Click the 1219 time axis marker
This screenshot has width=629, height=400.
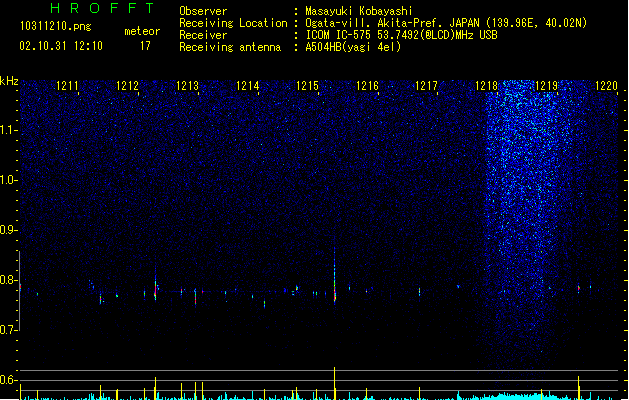[x=546, y=86]
